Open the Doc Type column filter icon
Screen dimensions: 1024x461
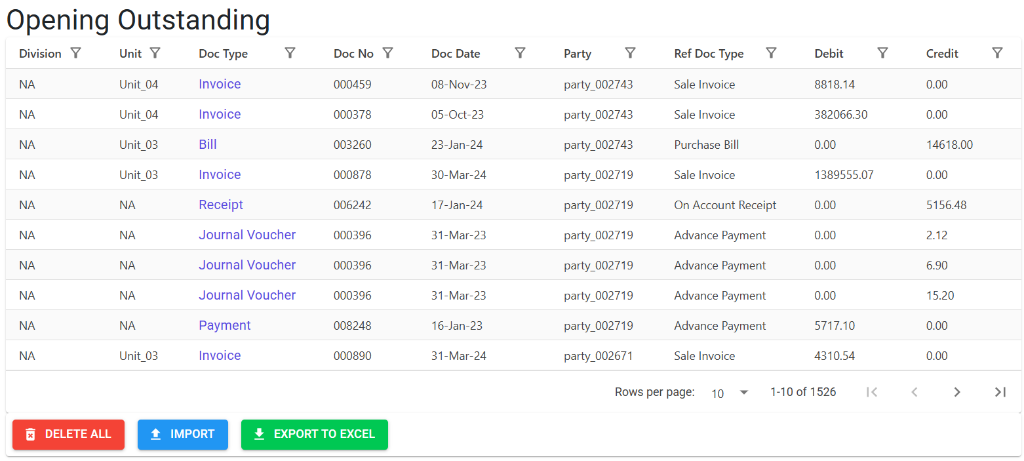(291, 54)
